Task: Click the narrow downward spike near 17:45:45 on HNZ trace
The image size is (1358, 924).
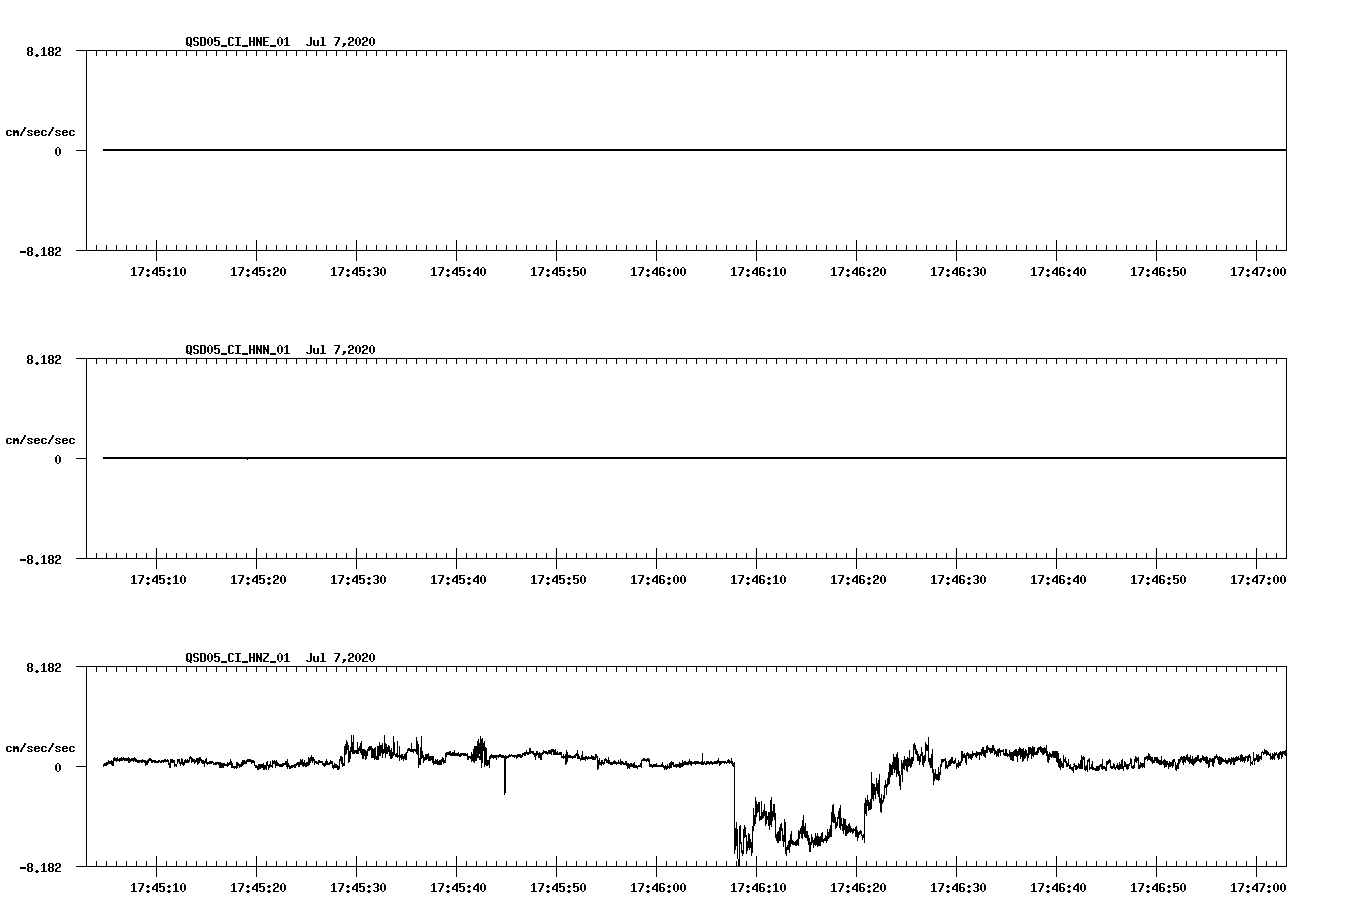Action: point(505,775)
